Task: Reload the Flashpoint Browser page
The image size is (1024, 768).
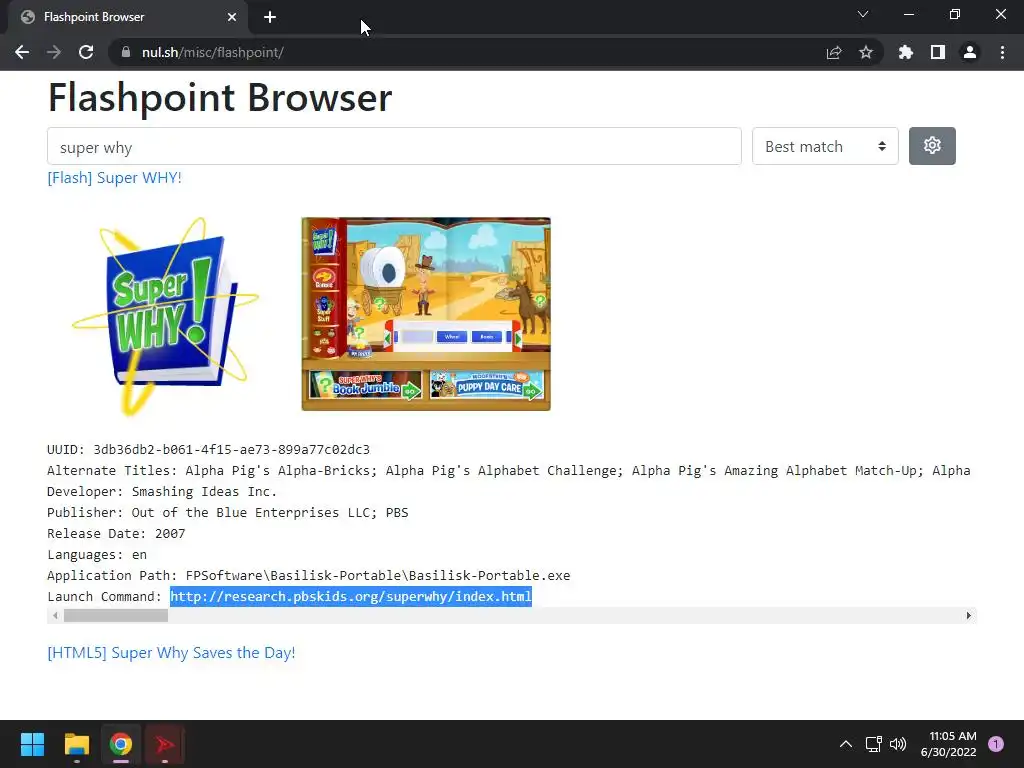Action: click(86, 52)
